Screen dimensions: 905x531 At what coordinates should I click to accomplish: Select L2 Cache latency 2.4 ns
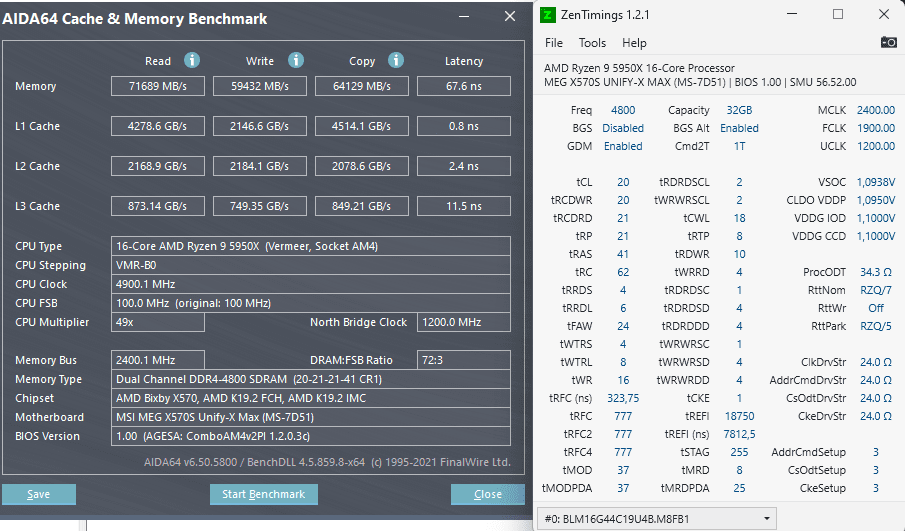coord(463,166)
